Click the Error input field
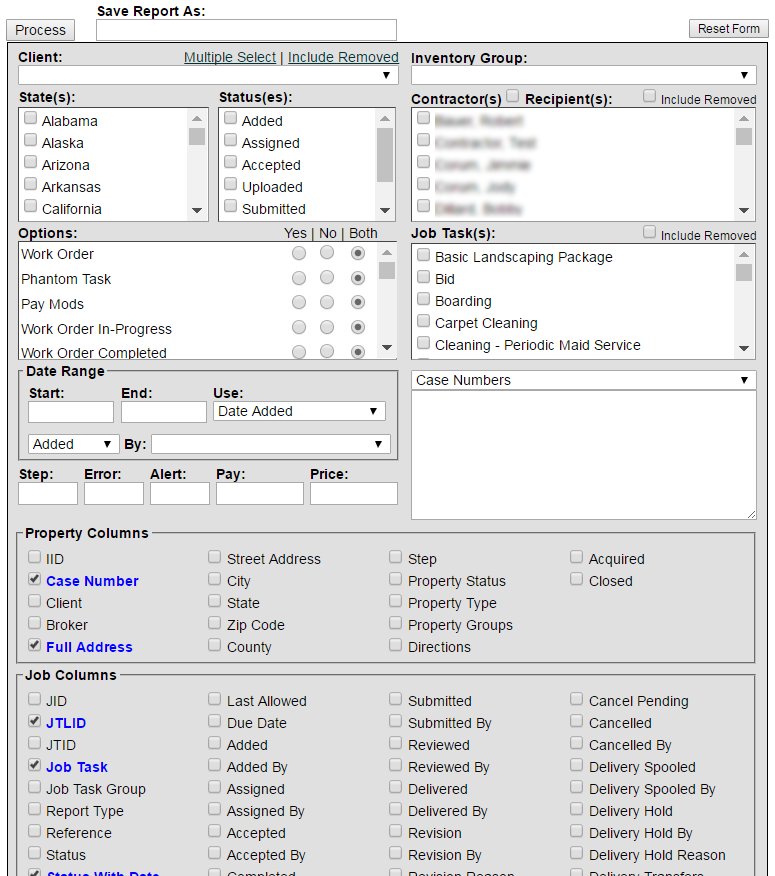The image size is (775, 876). (114, 494)
